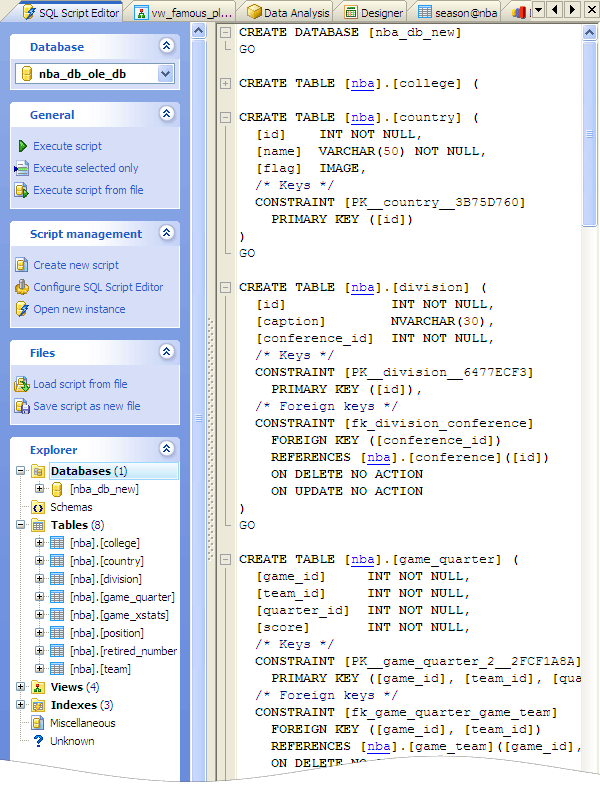The image size is (600, 789).
Task: Click the Miscellaneous icon in Explorer
Action: point(38,723)
